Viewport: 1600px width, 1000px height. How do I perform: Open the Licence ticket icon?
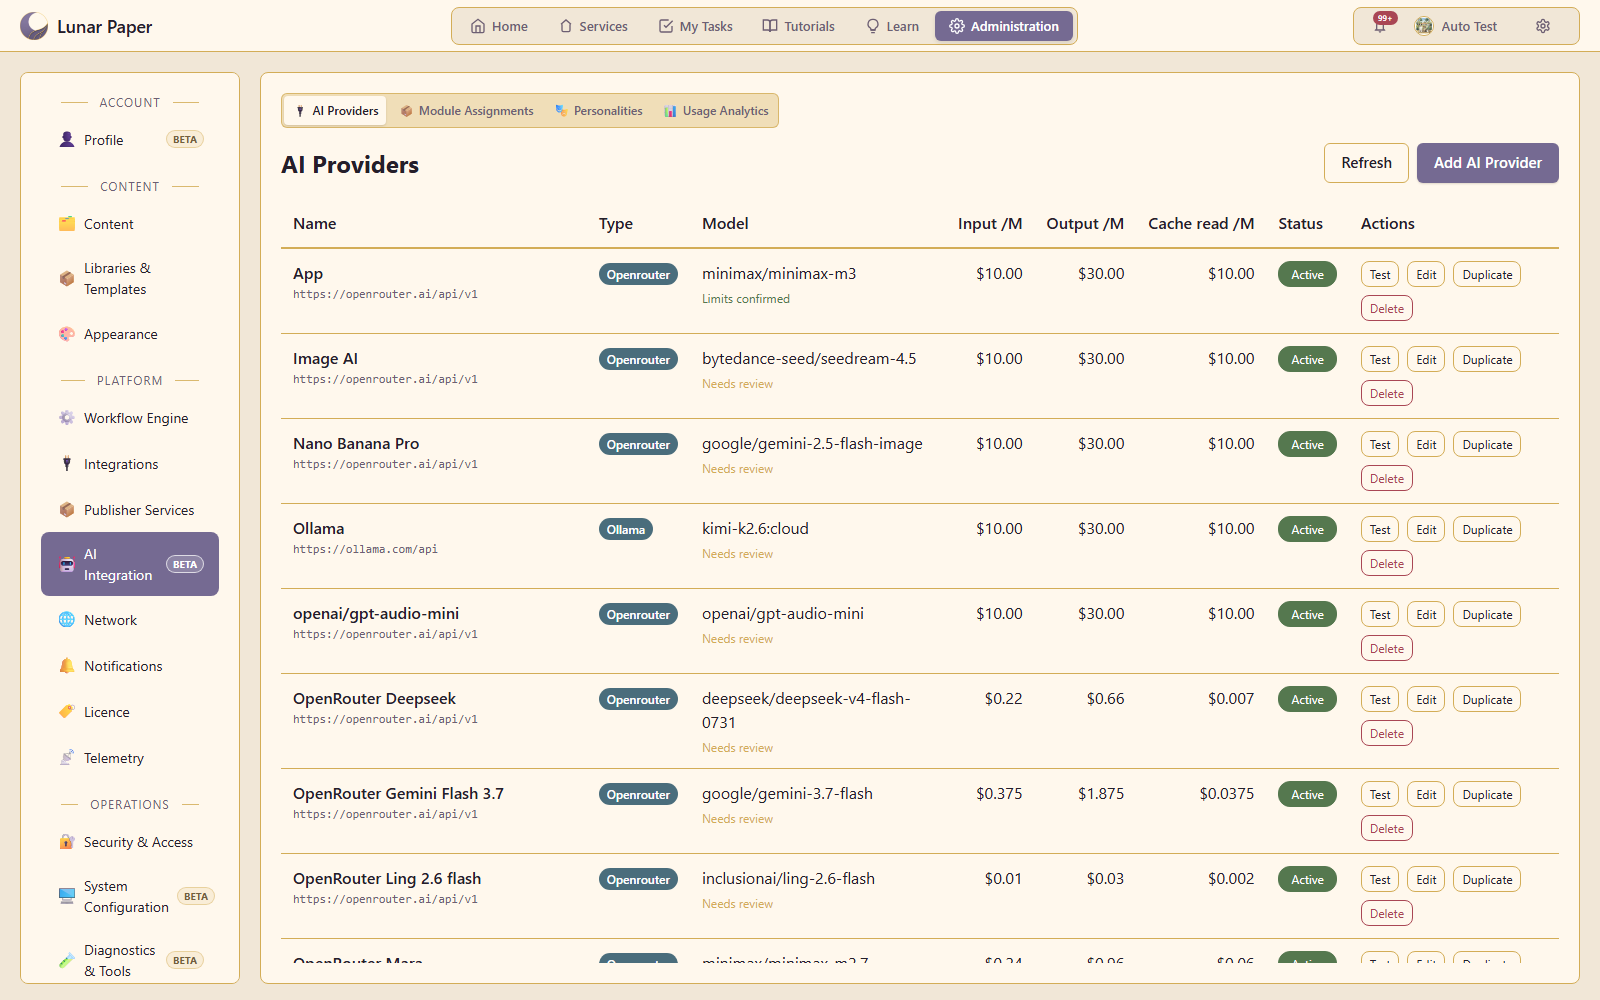click(67, 712)
